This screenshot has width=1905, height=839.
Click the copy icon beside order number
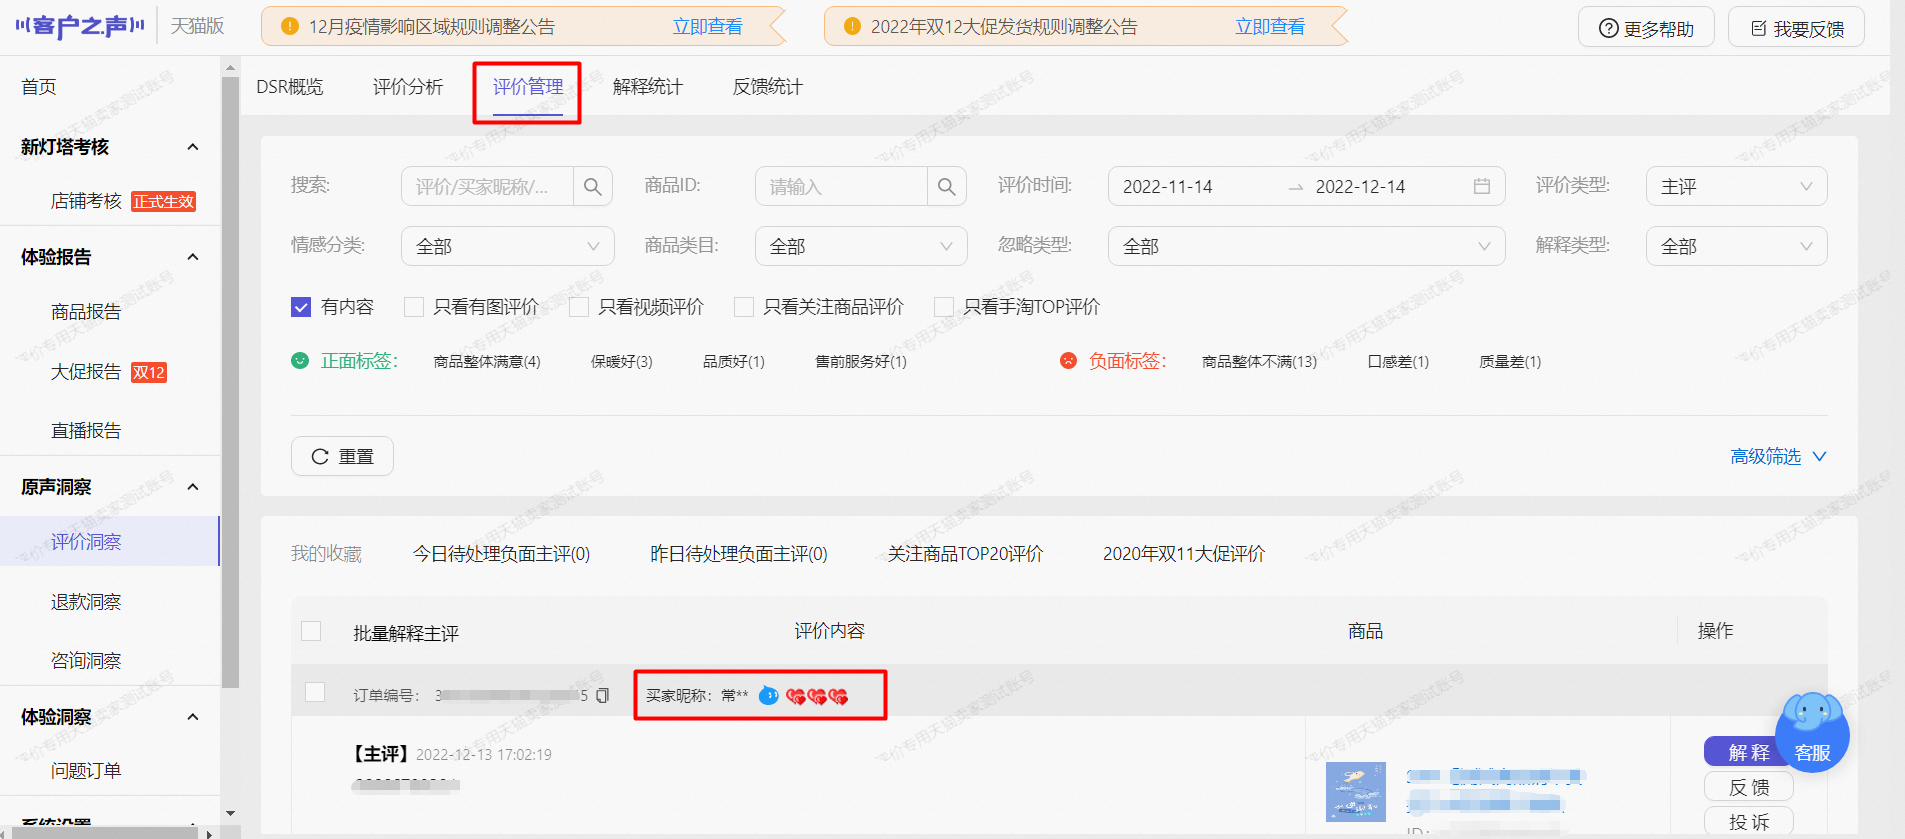tap(602, 695)
